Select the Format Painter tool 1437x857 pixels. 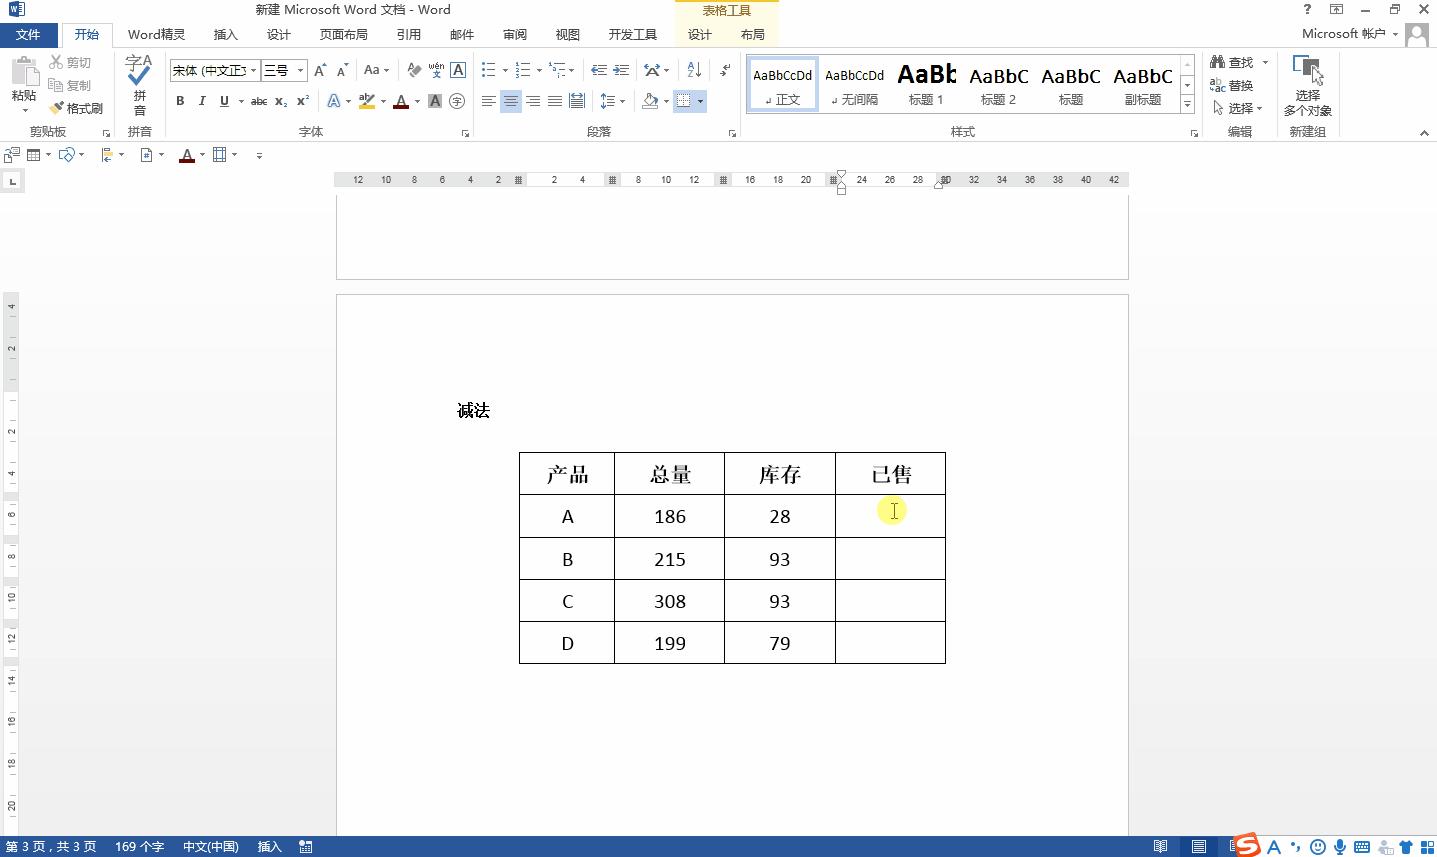coord(77,107)
